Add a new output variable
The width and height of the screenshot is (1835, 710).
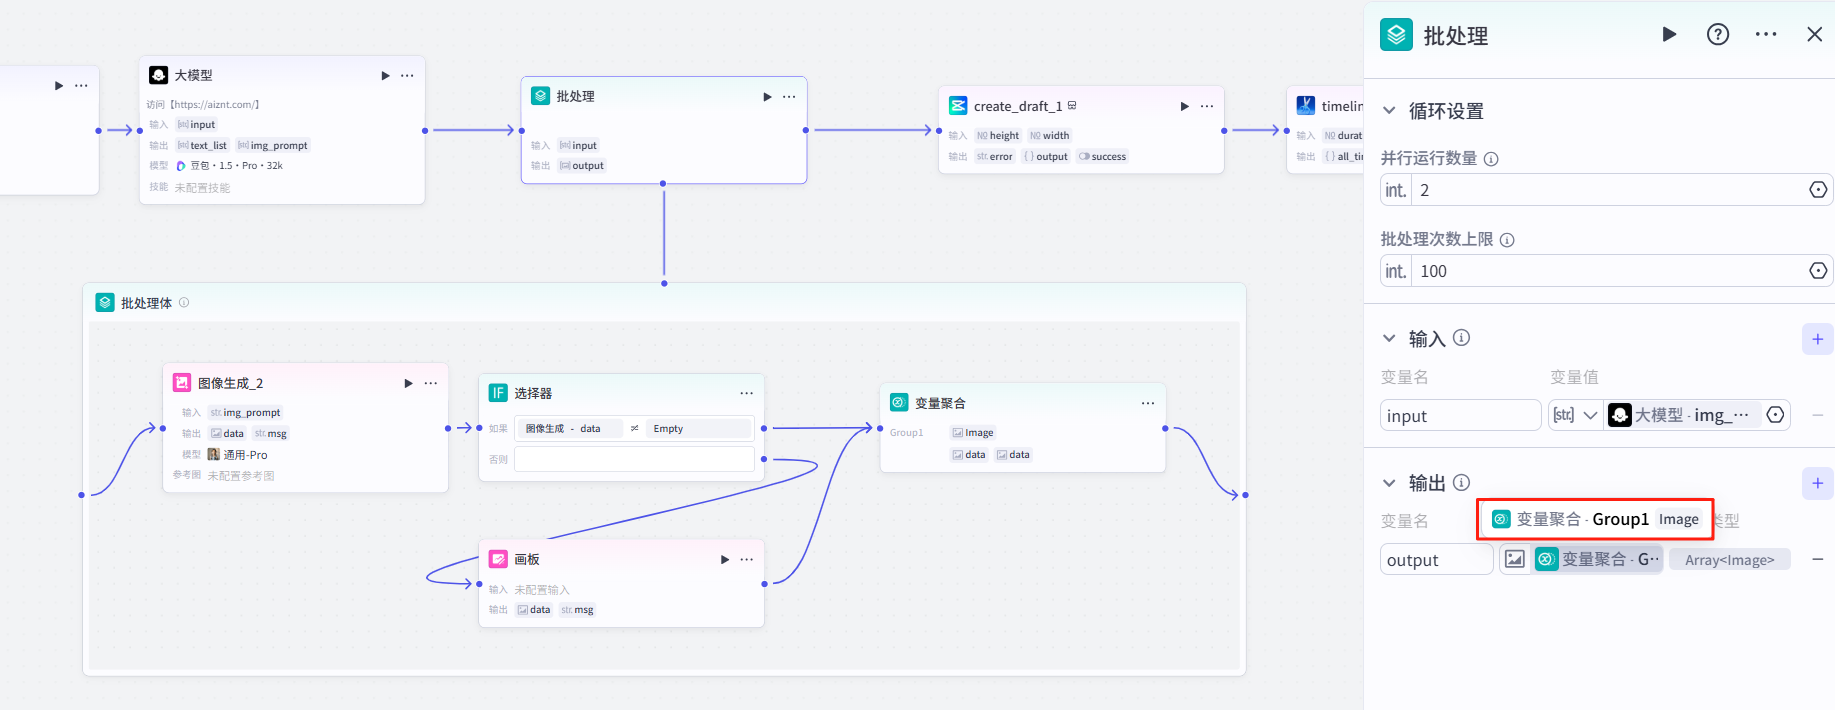1817,483
